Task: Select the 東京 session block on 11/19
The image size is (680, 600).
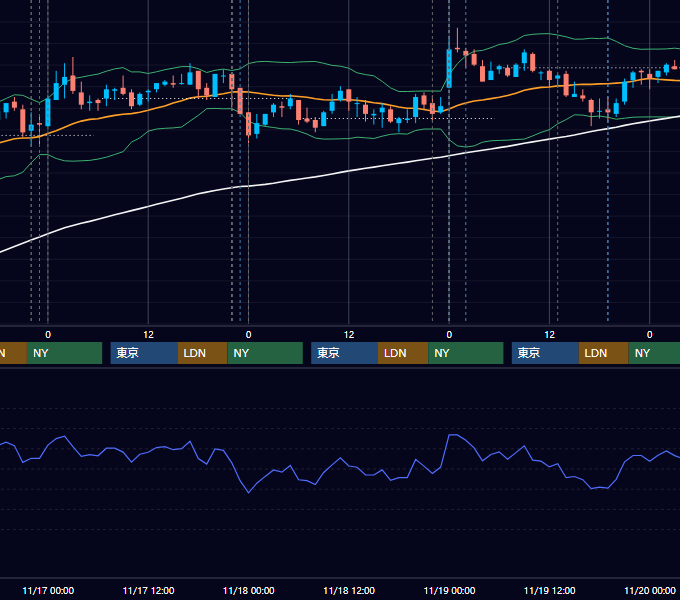Action: (545, 353)
